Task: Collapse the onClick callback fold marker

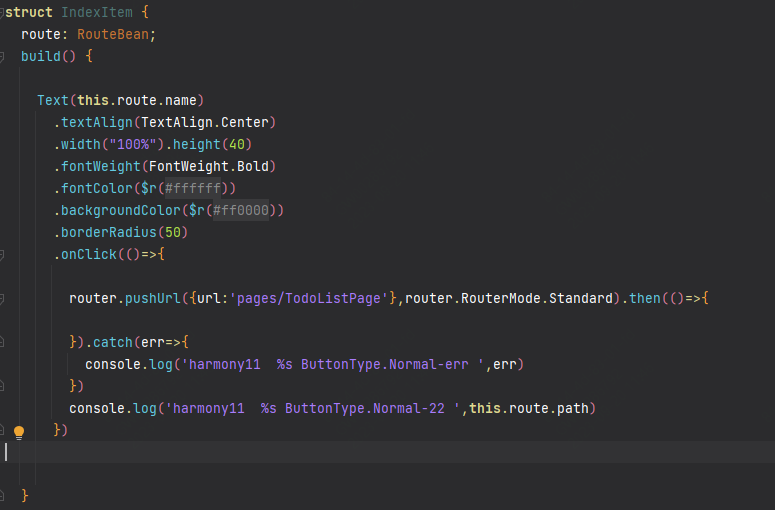Action: coord(1,255)
